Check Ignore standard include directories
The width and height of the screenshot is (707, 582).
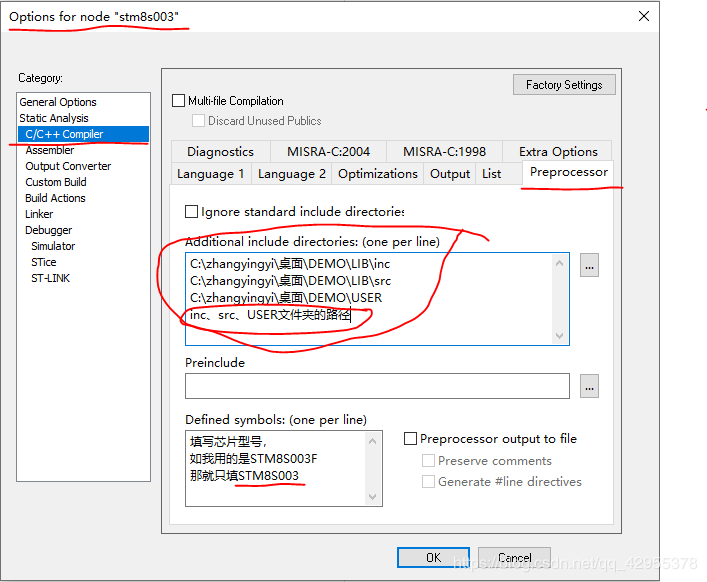(191, 211)
